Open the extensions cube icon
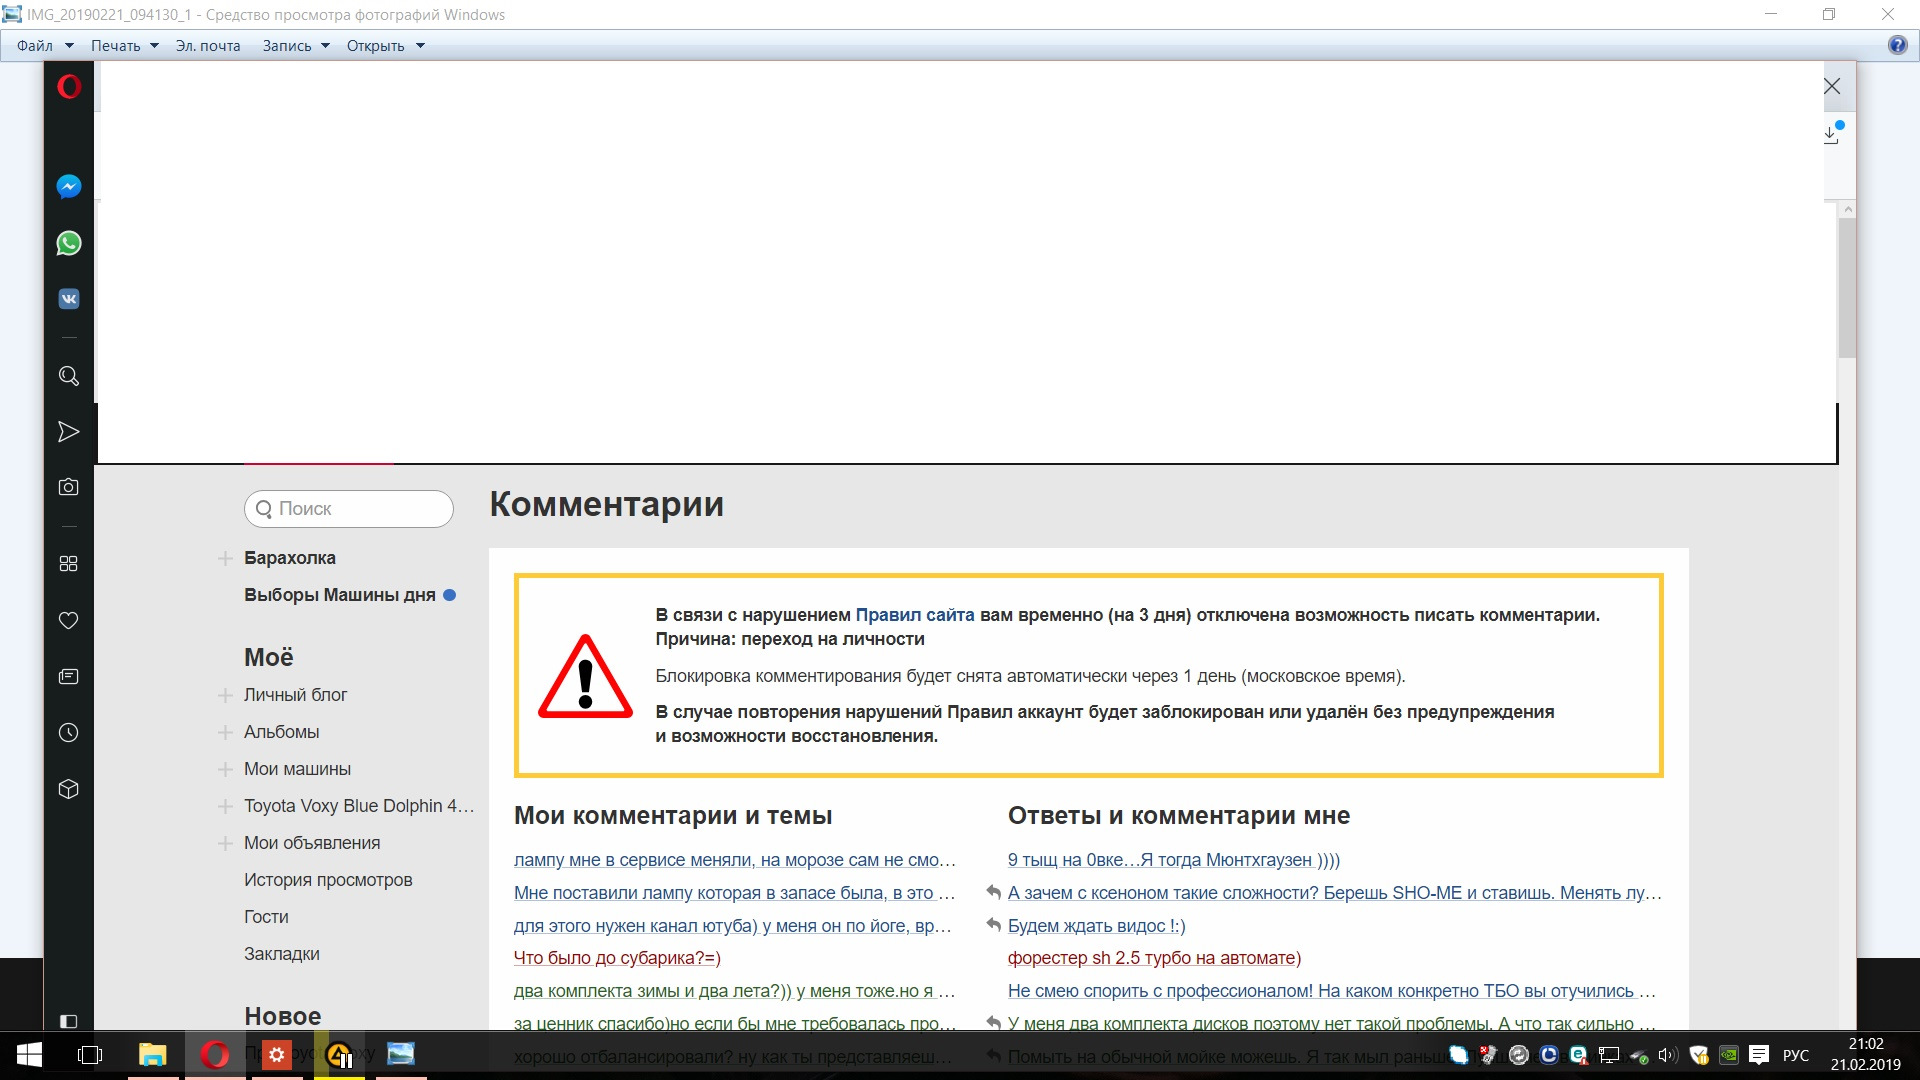 [68, 789]
